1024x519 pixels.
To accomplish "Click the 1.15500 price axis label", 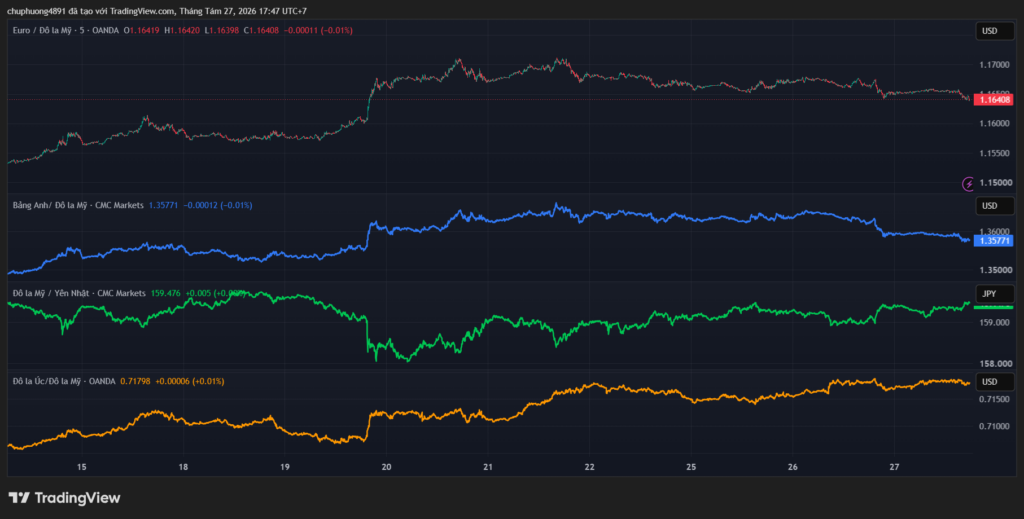I will pos(993,153).
